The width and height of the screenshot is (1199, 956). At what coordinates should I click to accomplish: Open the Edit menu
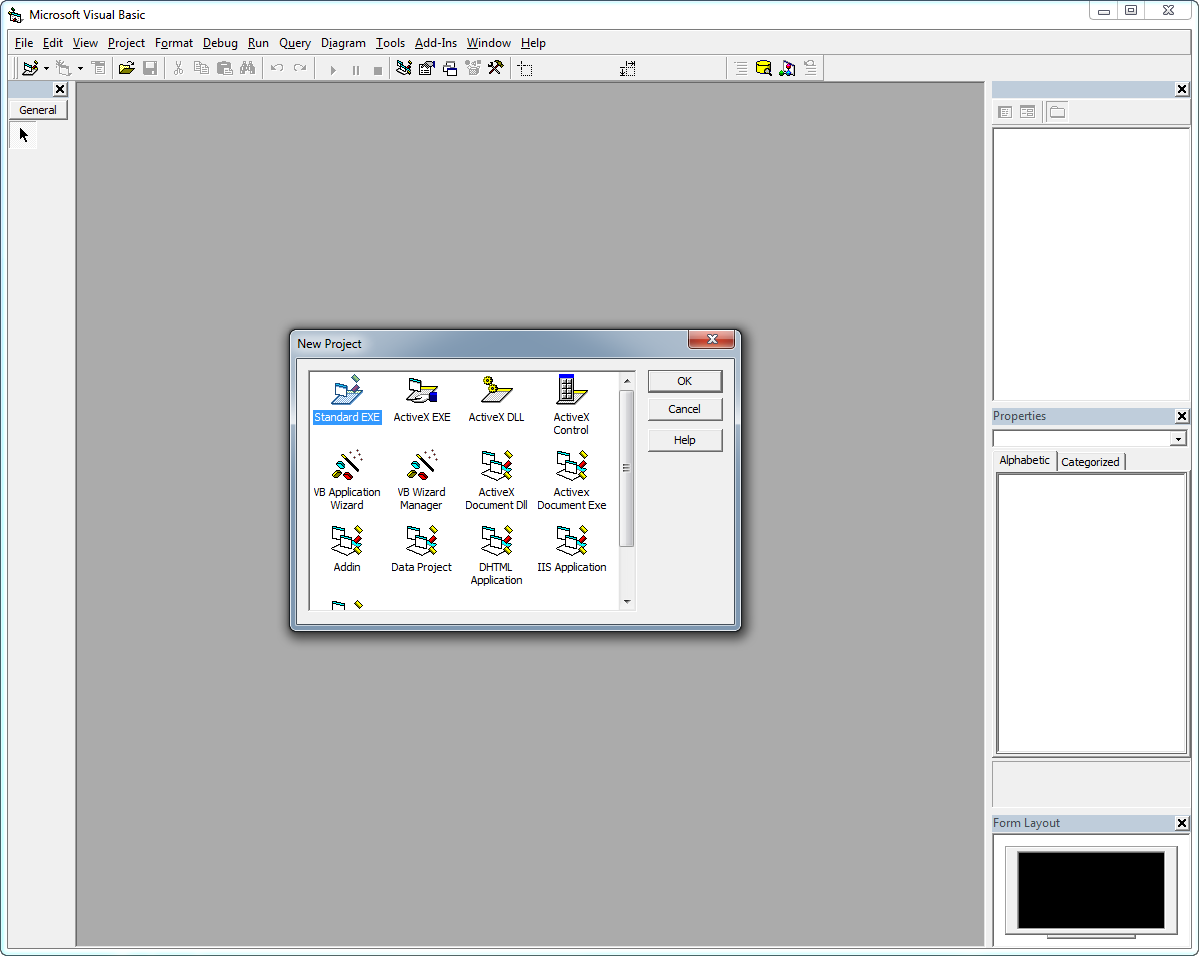[53, 43]
